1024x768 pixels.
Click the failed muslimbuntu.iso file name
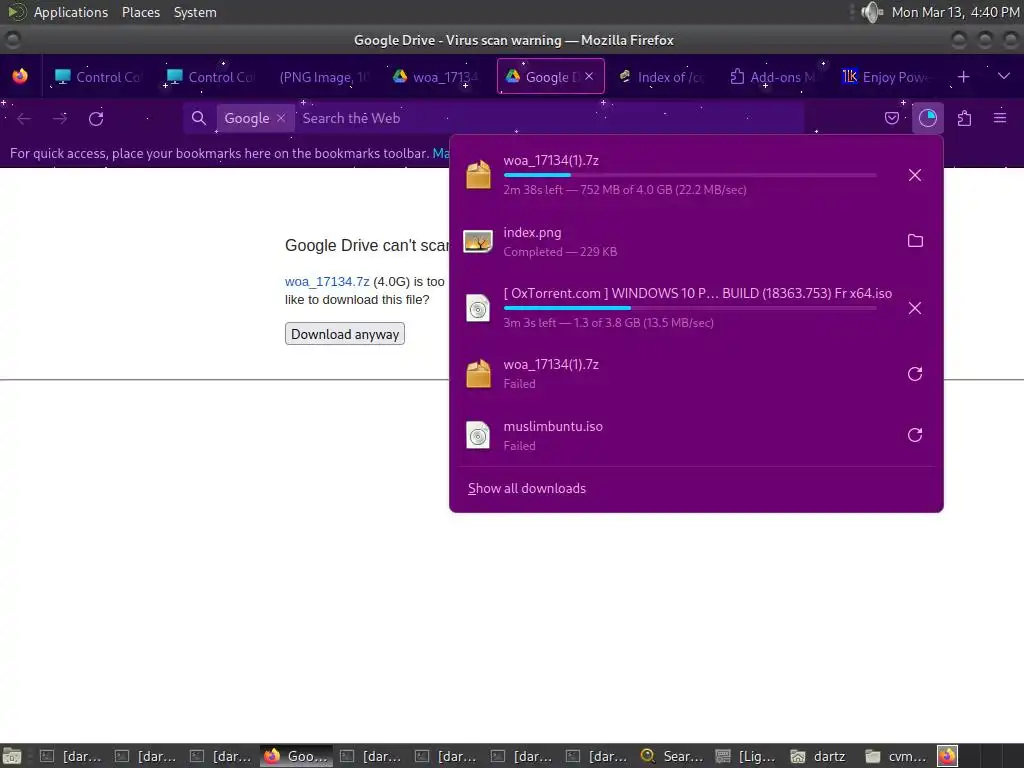tap(553, 426)
